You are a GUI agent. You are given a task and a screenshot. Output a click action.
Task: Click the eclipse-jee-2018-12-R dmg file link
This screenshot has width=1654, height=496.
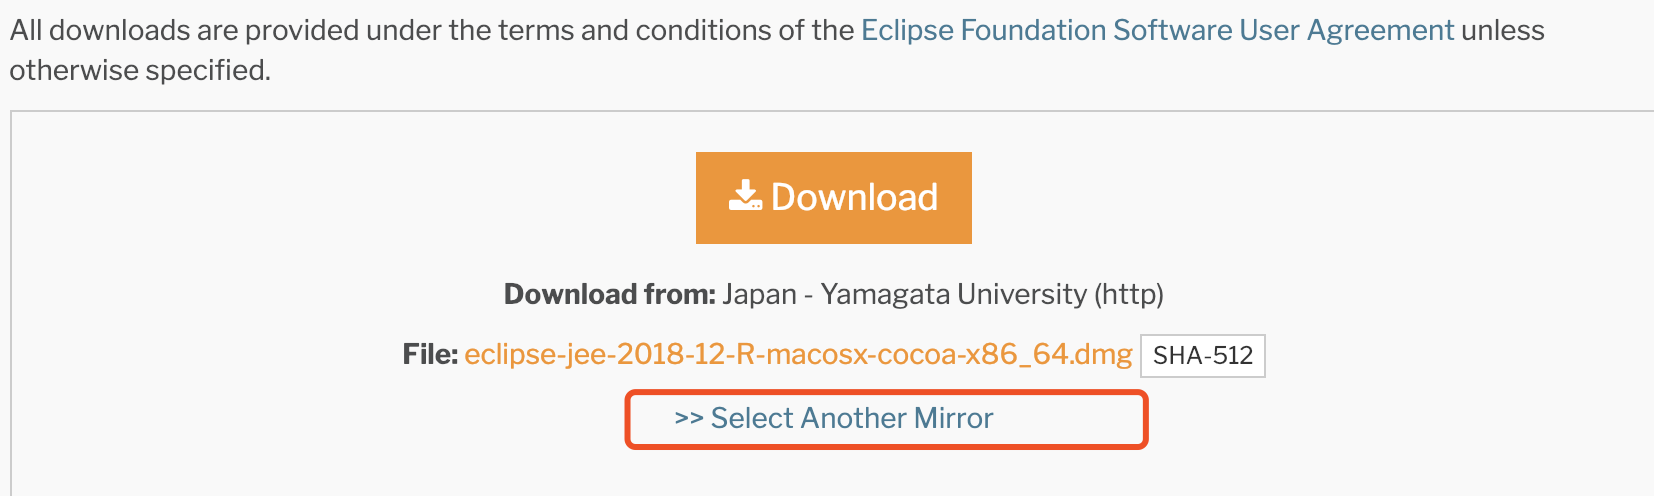pos(798,354)
